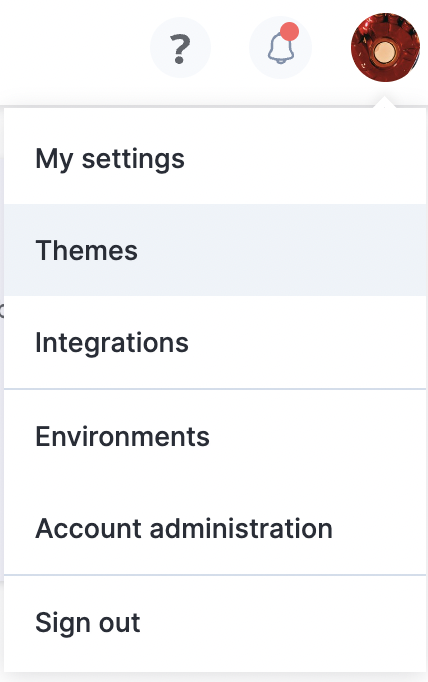Open the Environments page
428x682 pixels.
[x=215, y=436]
